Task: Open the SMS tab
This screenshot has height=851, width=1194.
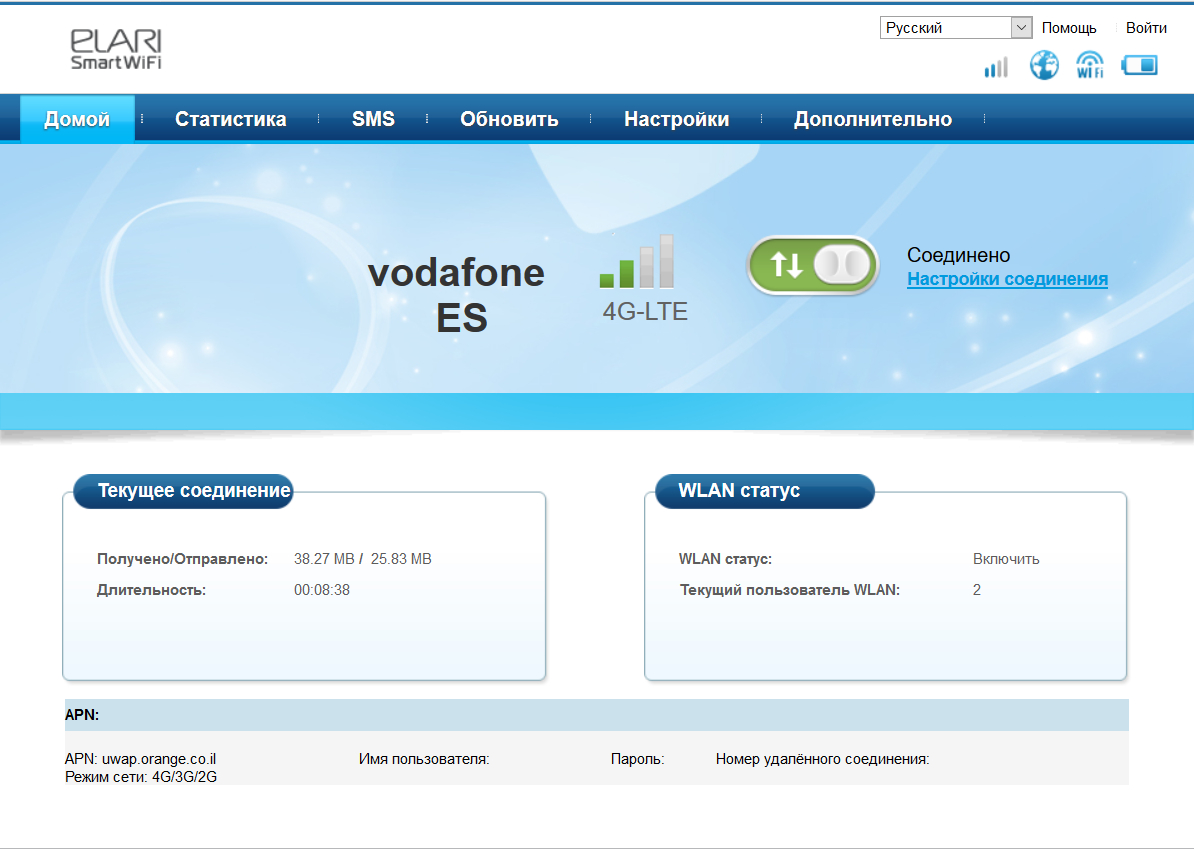Action: pos(373,119)
